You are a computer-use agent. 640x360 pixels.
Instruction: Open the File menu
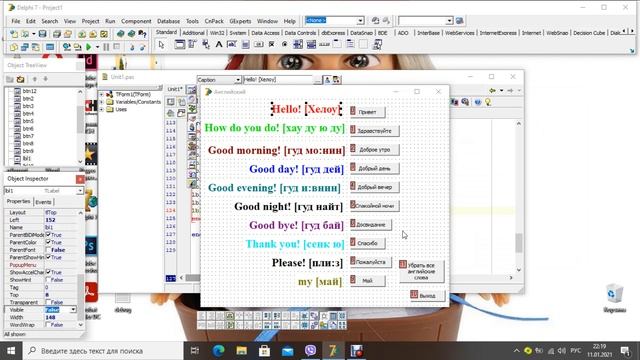point(16,21)
